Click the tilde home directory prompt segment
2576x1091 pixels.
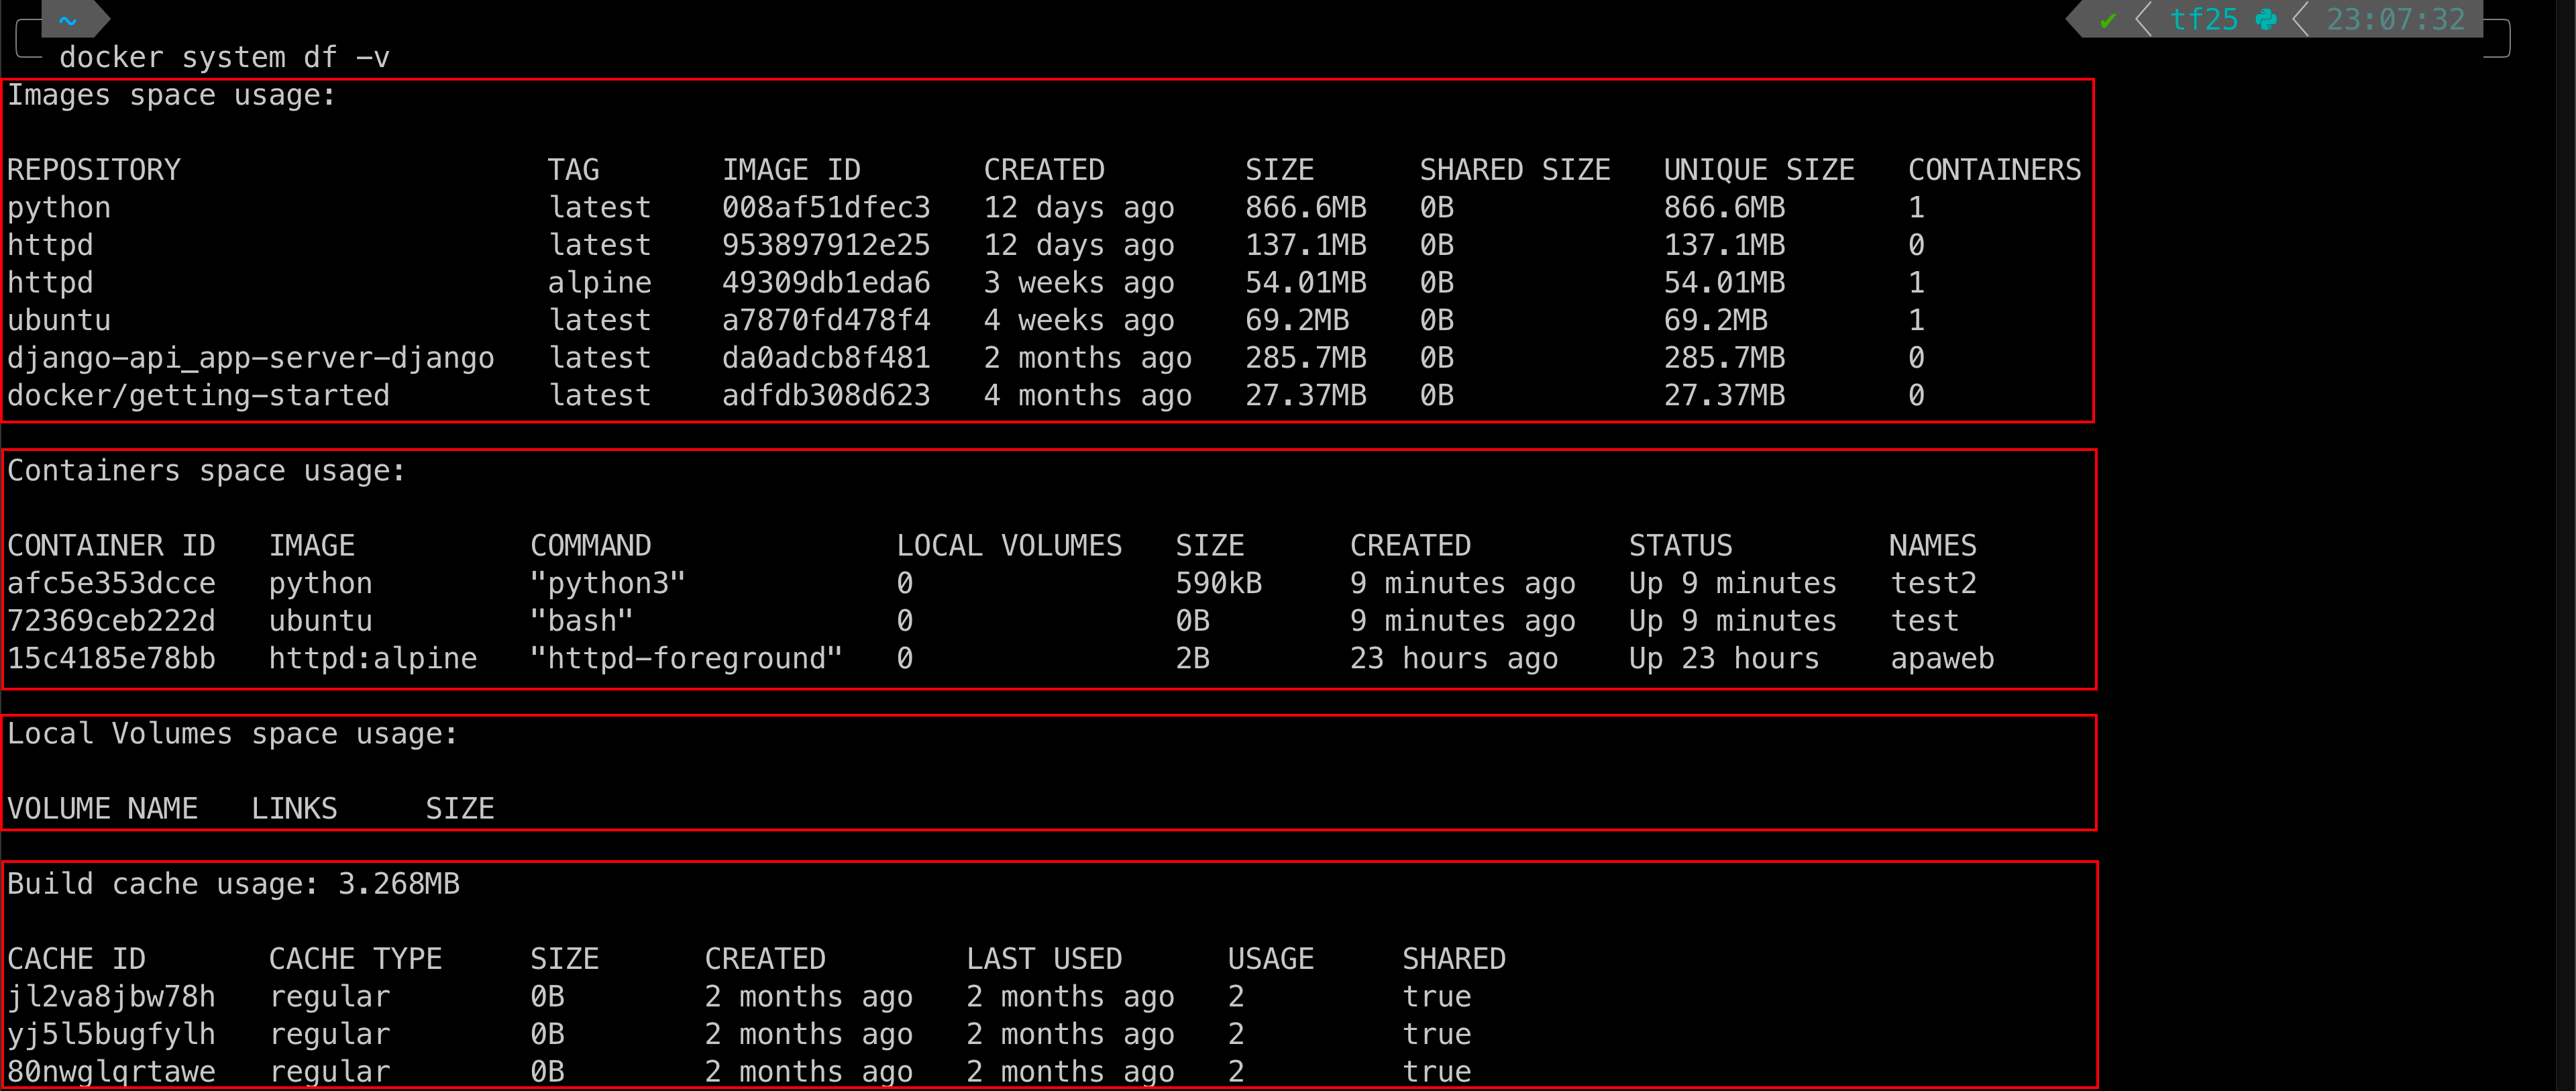pos(68,20)
